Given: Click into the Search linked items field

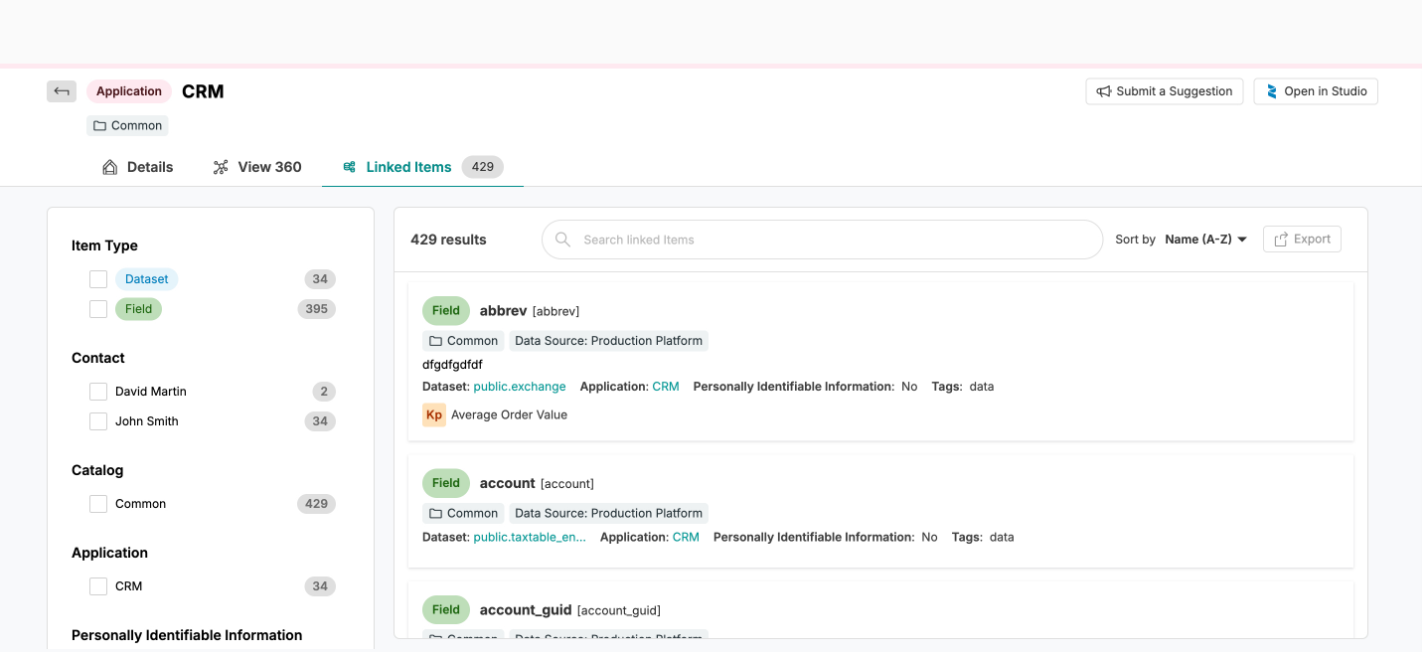Looking at the screenshot, I should click(830, 240).
